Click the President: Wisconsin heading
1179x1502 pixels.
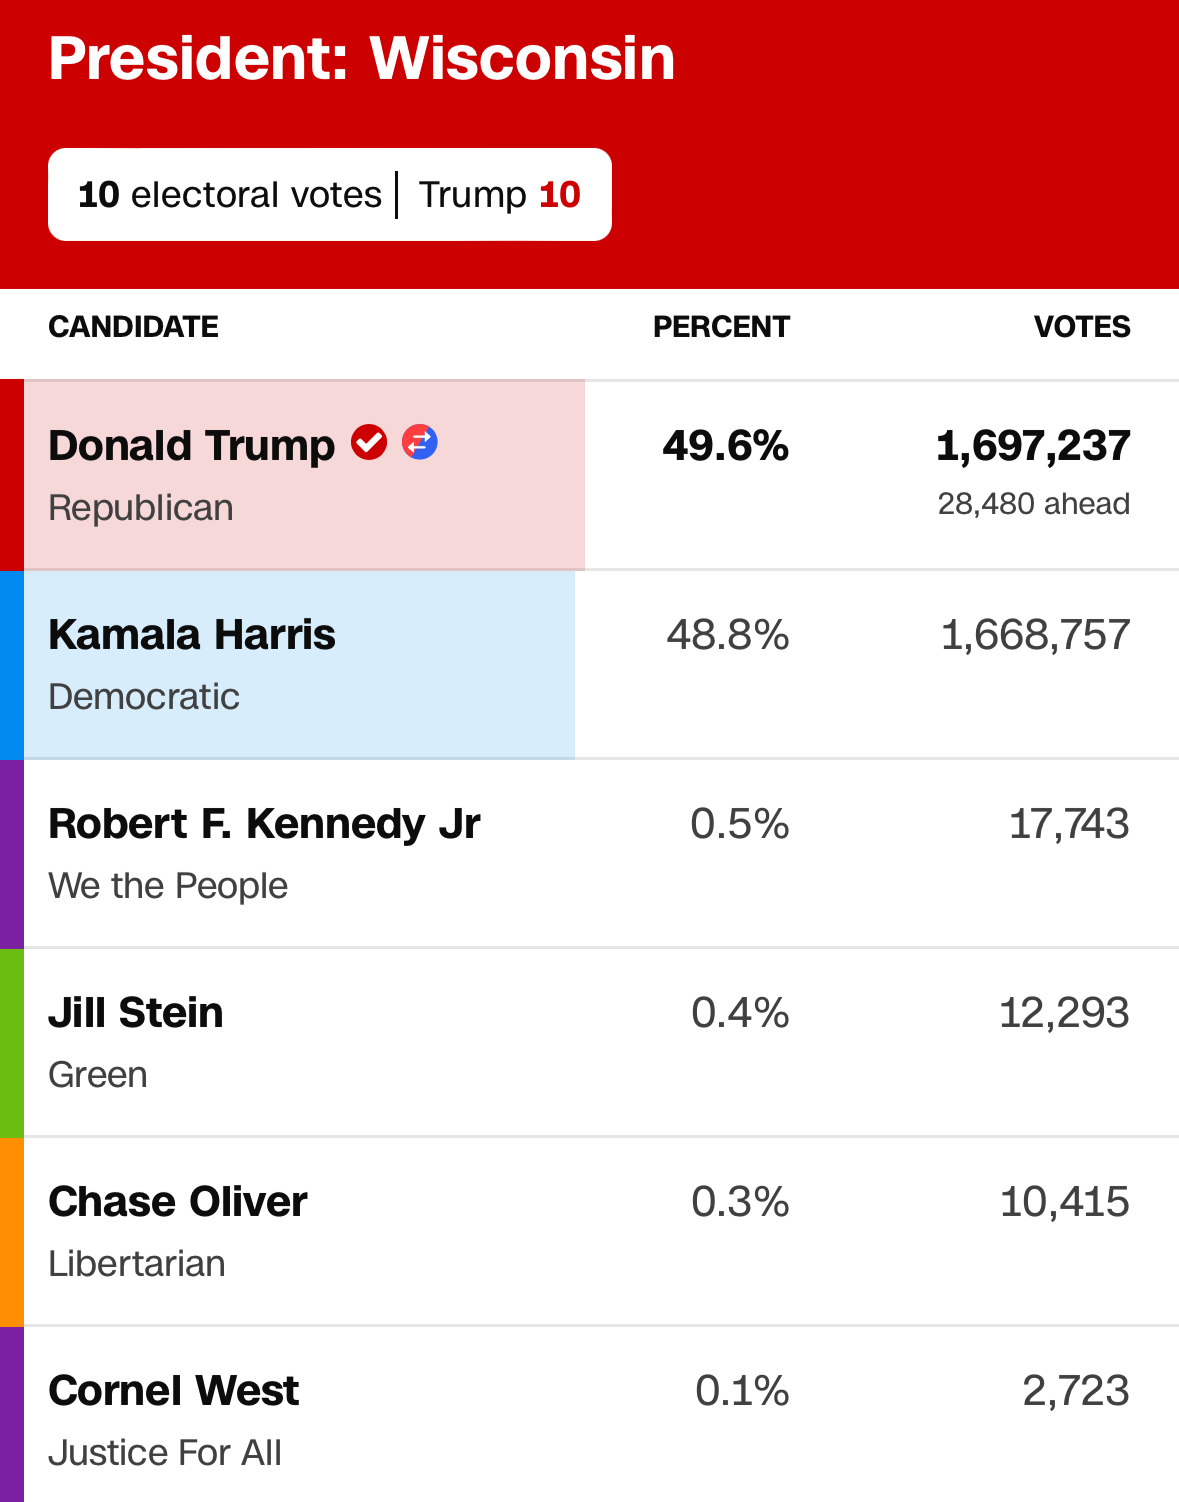(x=362, y=58)
